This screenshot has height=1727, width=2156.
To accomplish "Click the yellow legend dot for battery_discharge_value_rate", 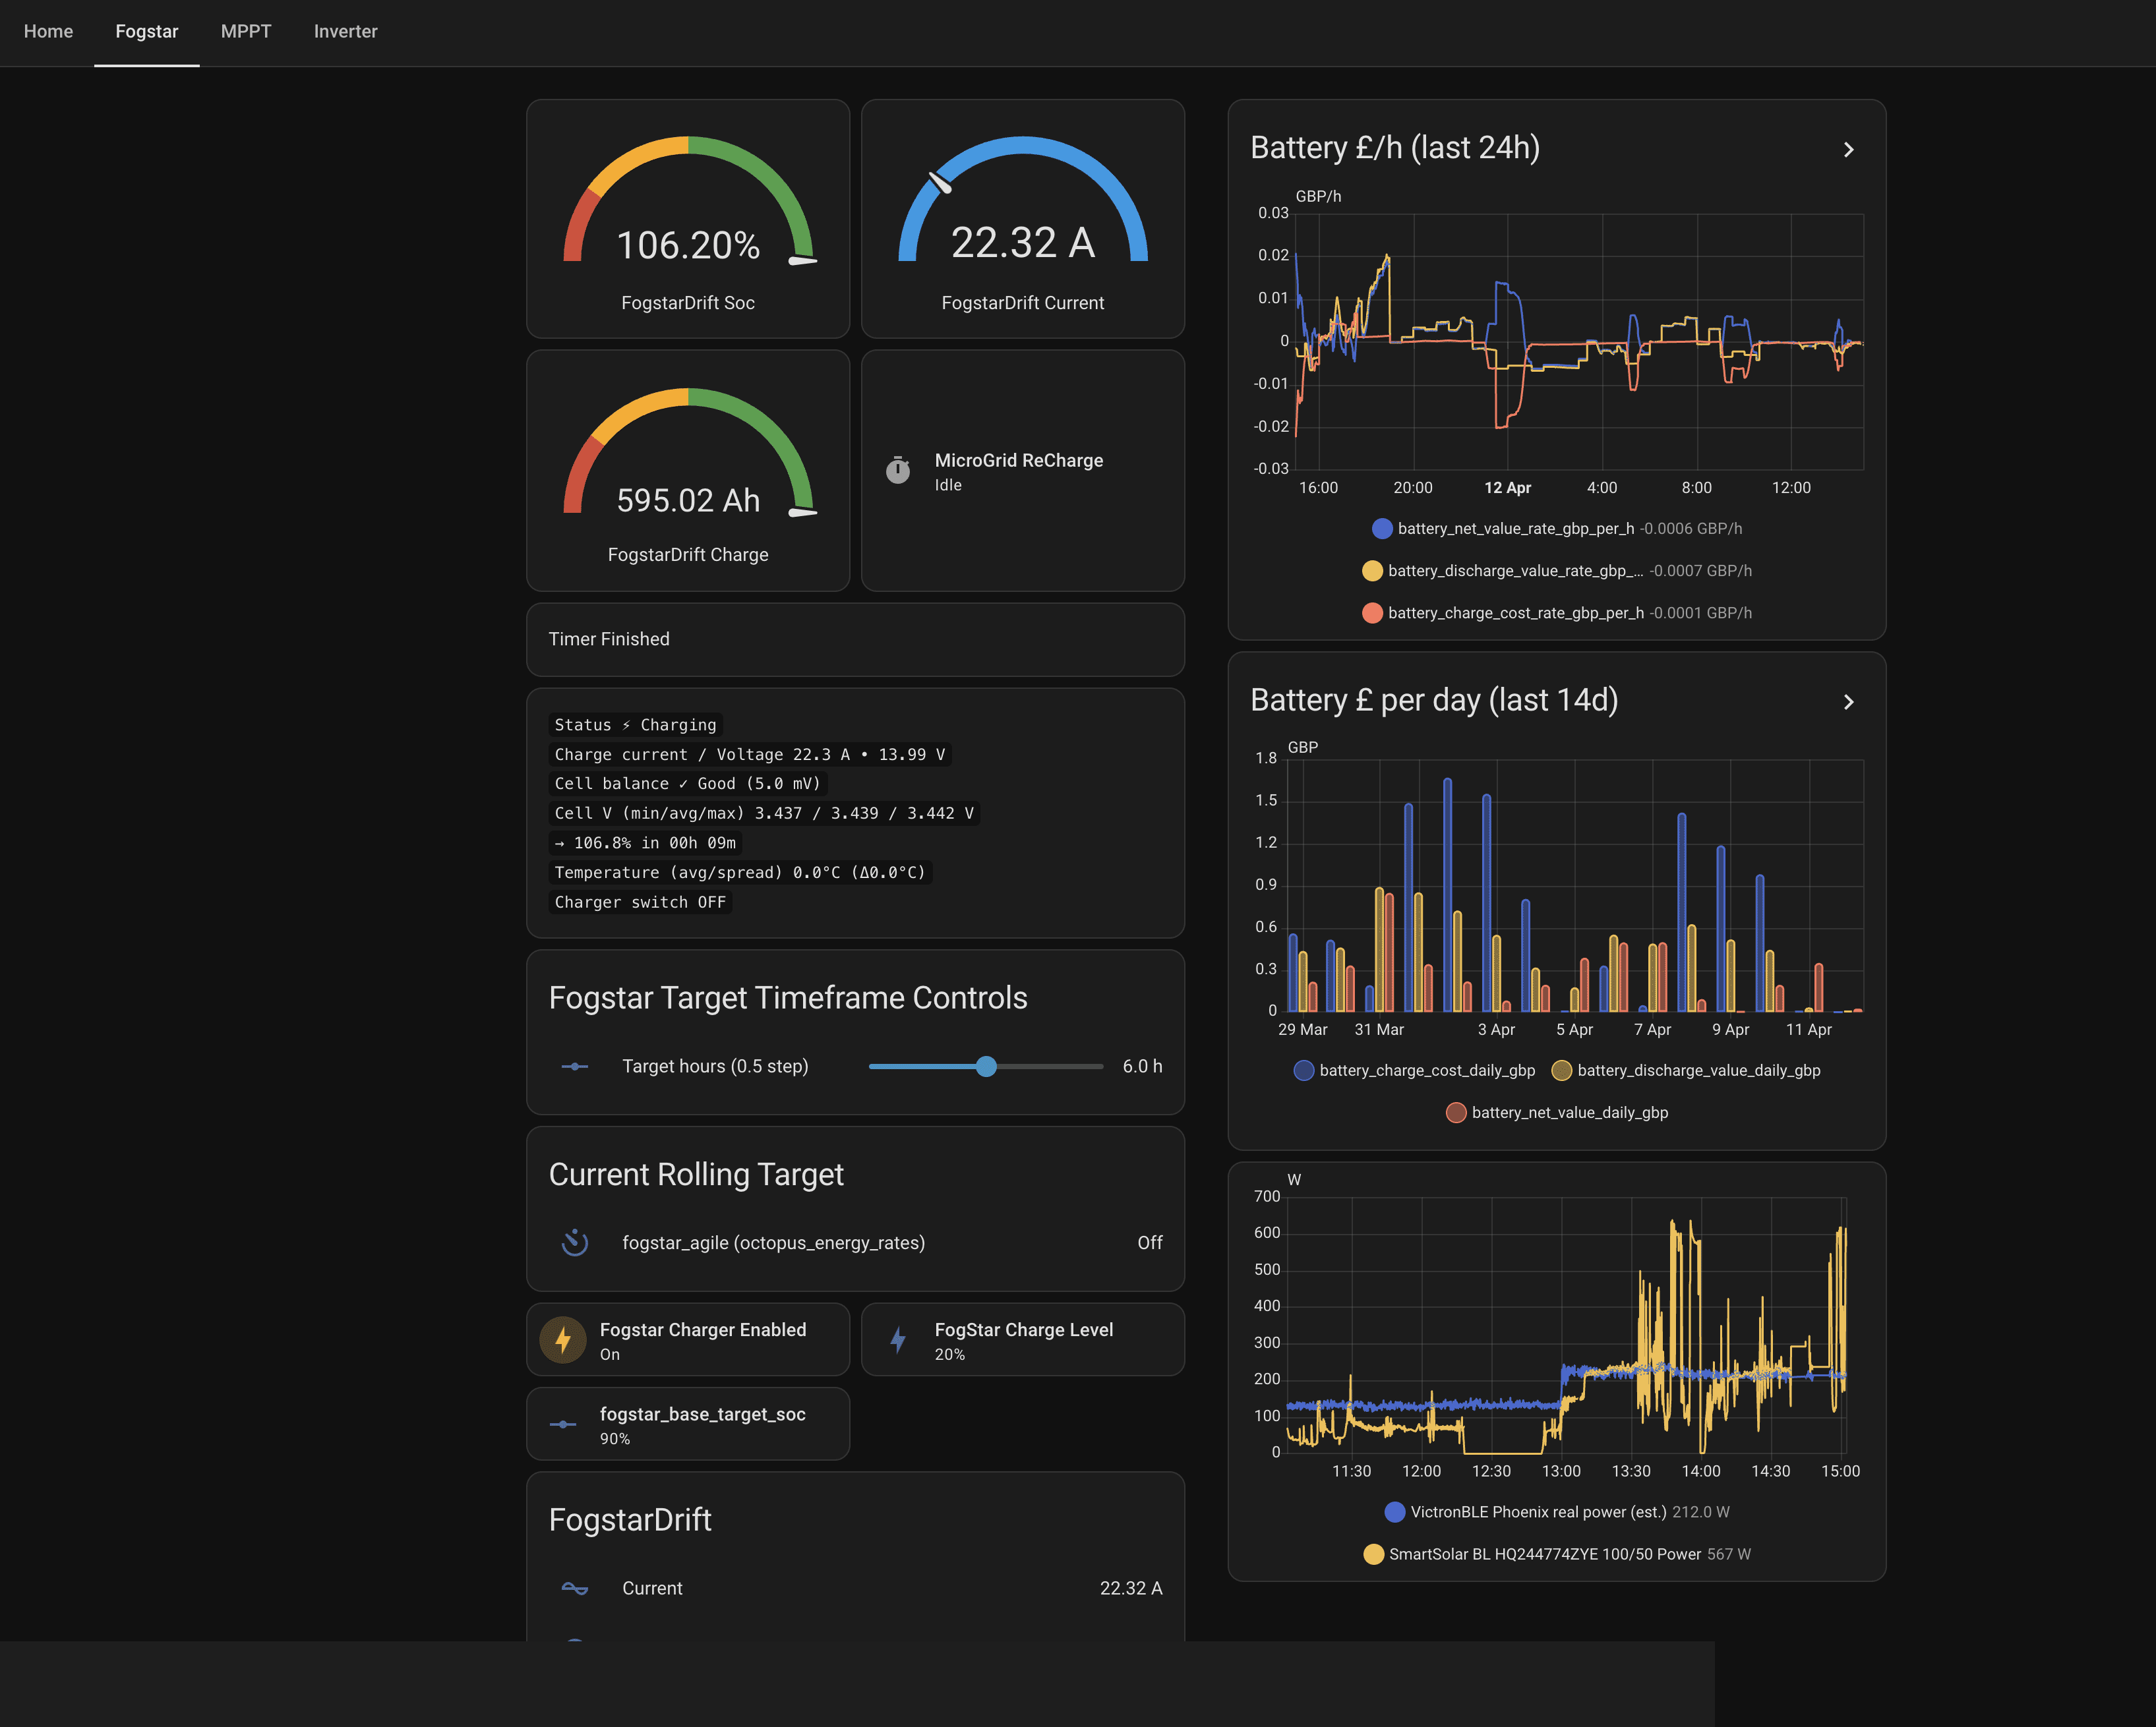I will pos(1372,570).
